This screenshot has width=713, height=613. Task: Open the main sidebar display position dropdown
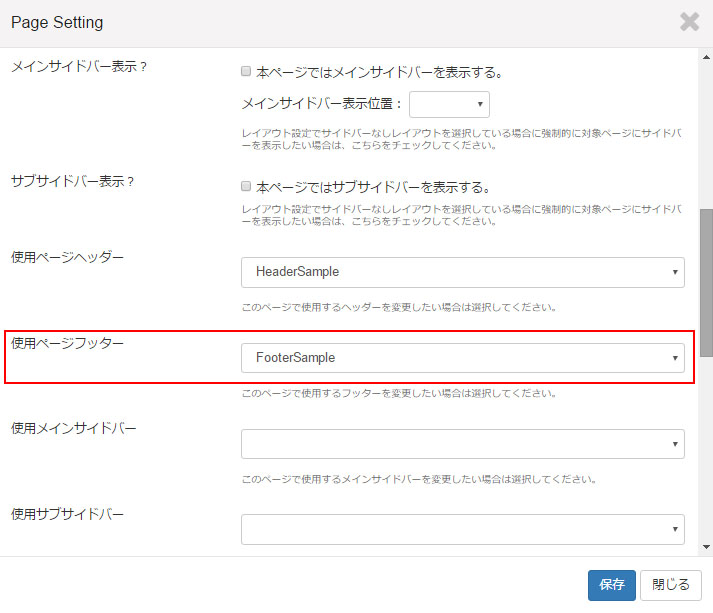coord(449,104)
